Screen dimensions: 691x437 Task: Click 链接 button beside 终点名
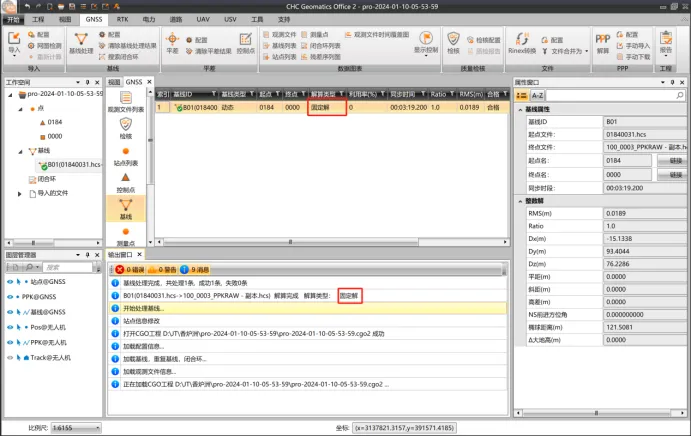click(671, 175)
